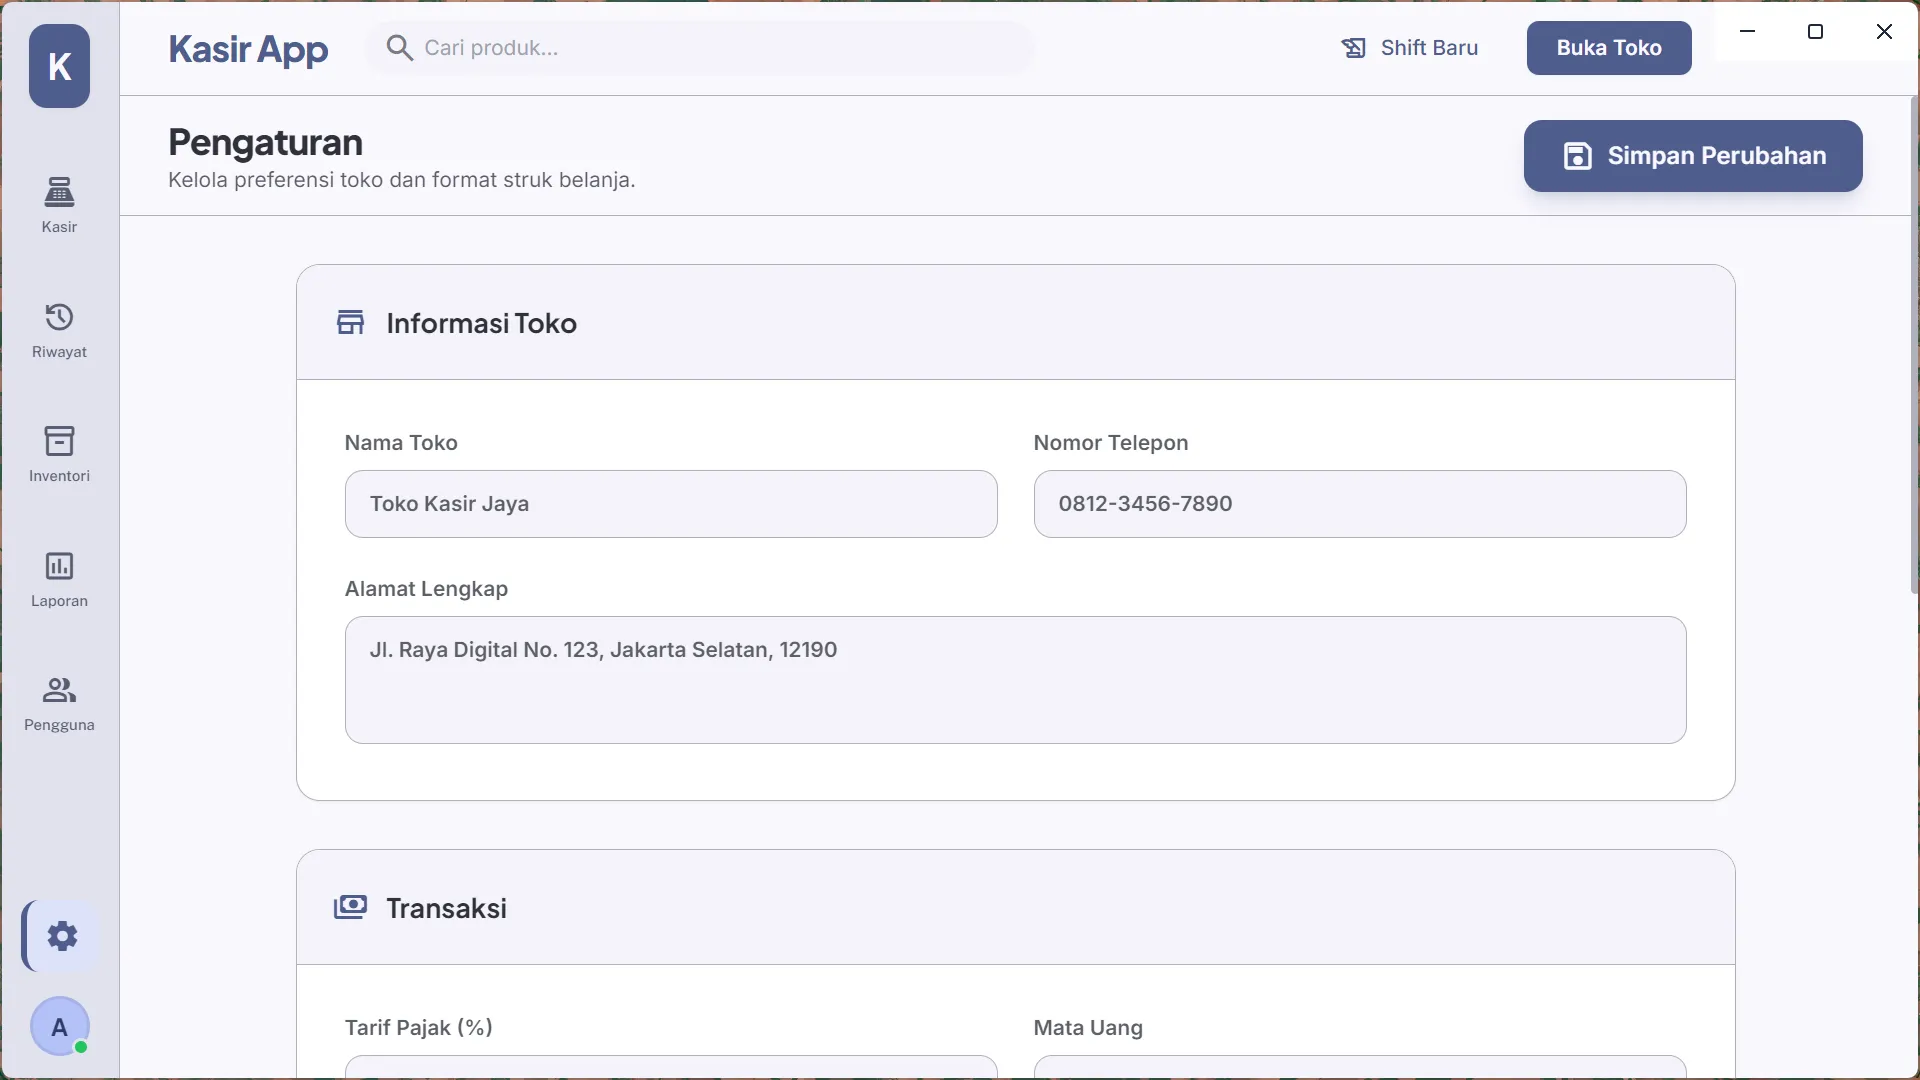The image size is (1920, 1080).
Task: Click the Pengaturan page heading
Action: click(x=265, y=142)
